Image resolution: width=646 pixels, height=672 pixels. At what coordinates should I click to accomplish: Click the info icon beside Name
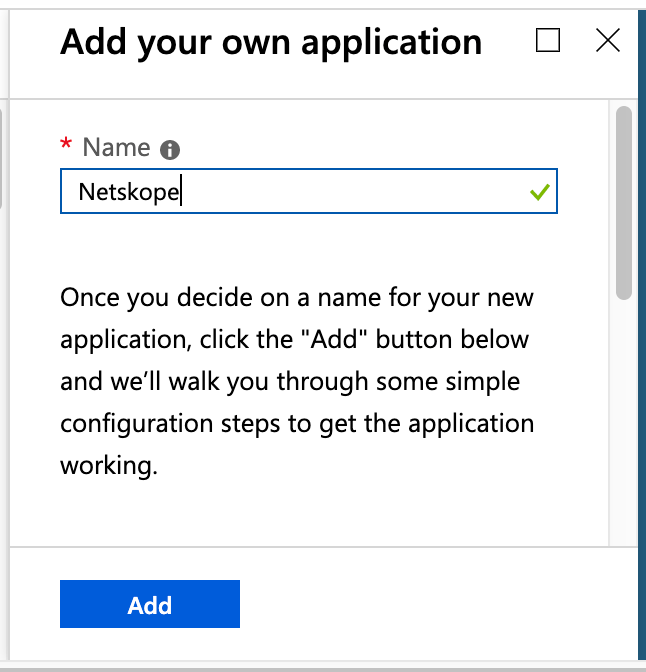(x=170, y=150)
